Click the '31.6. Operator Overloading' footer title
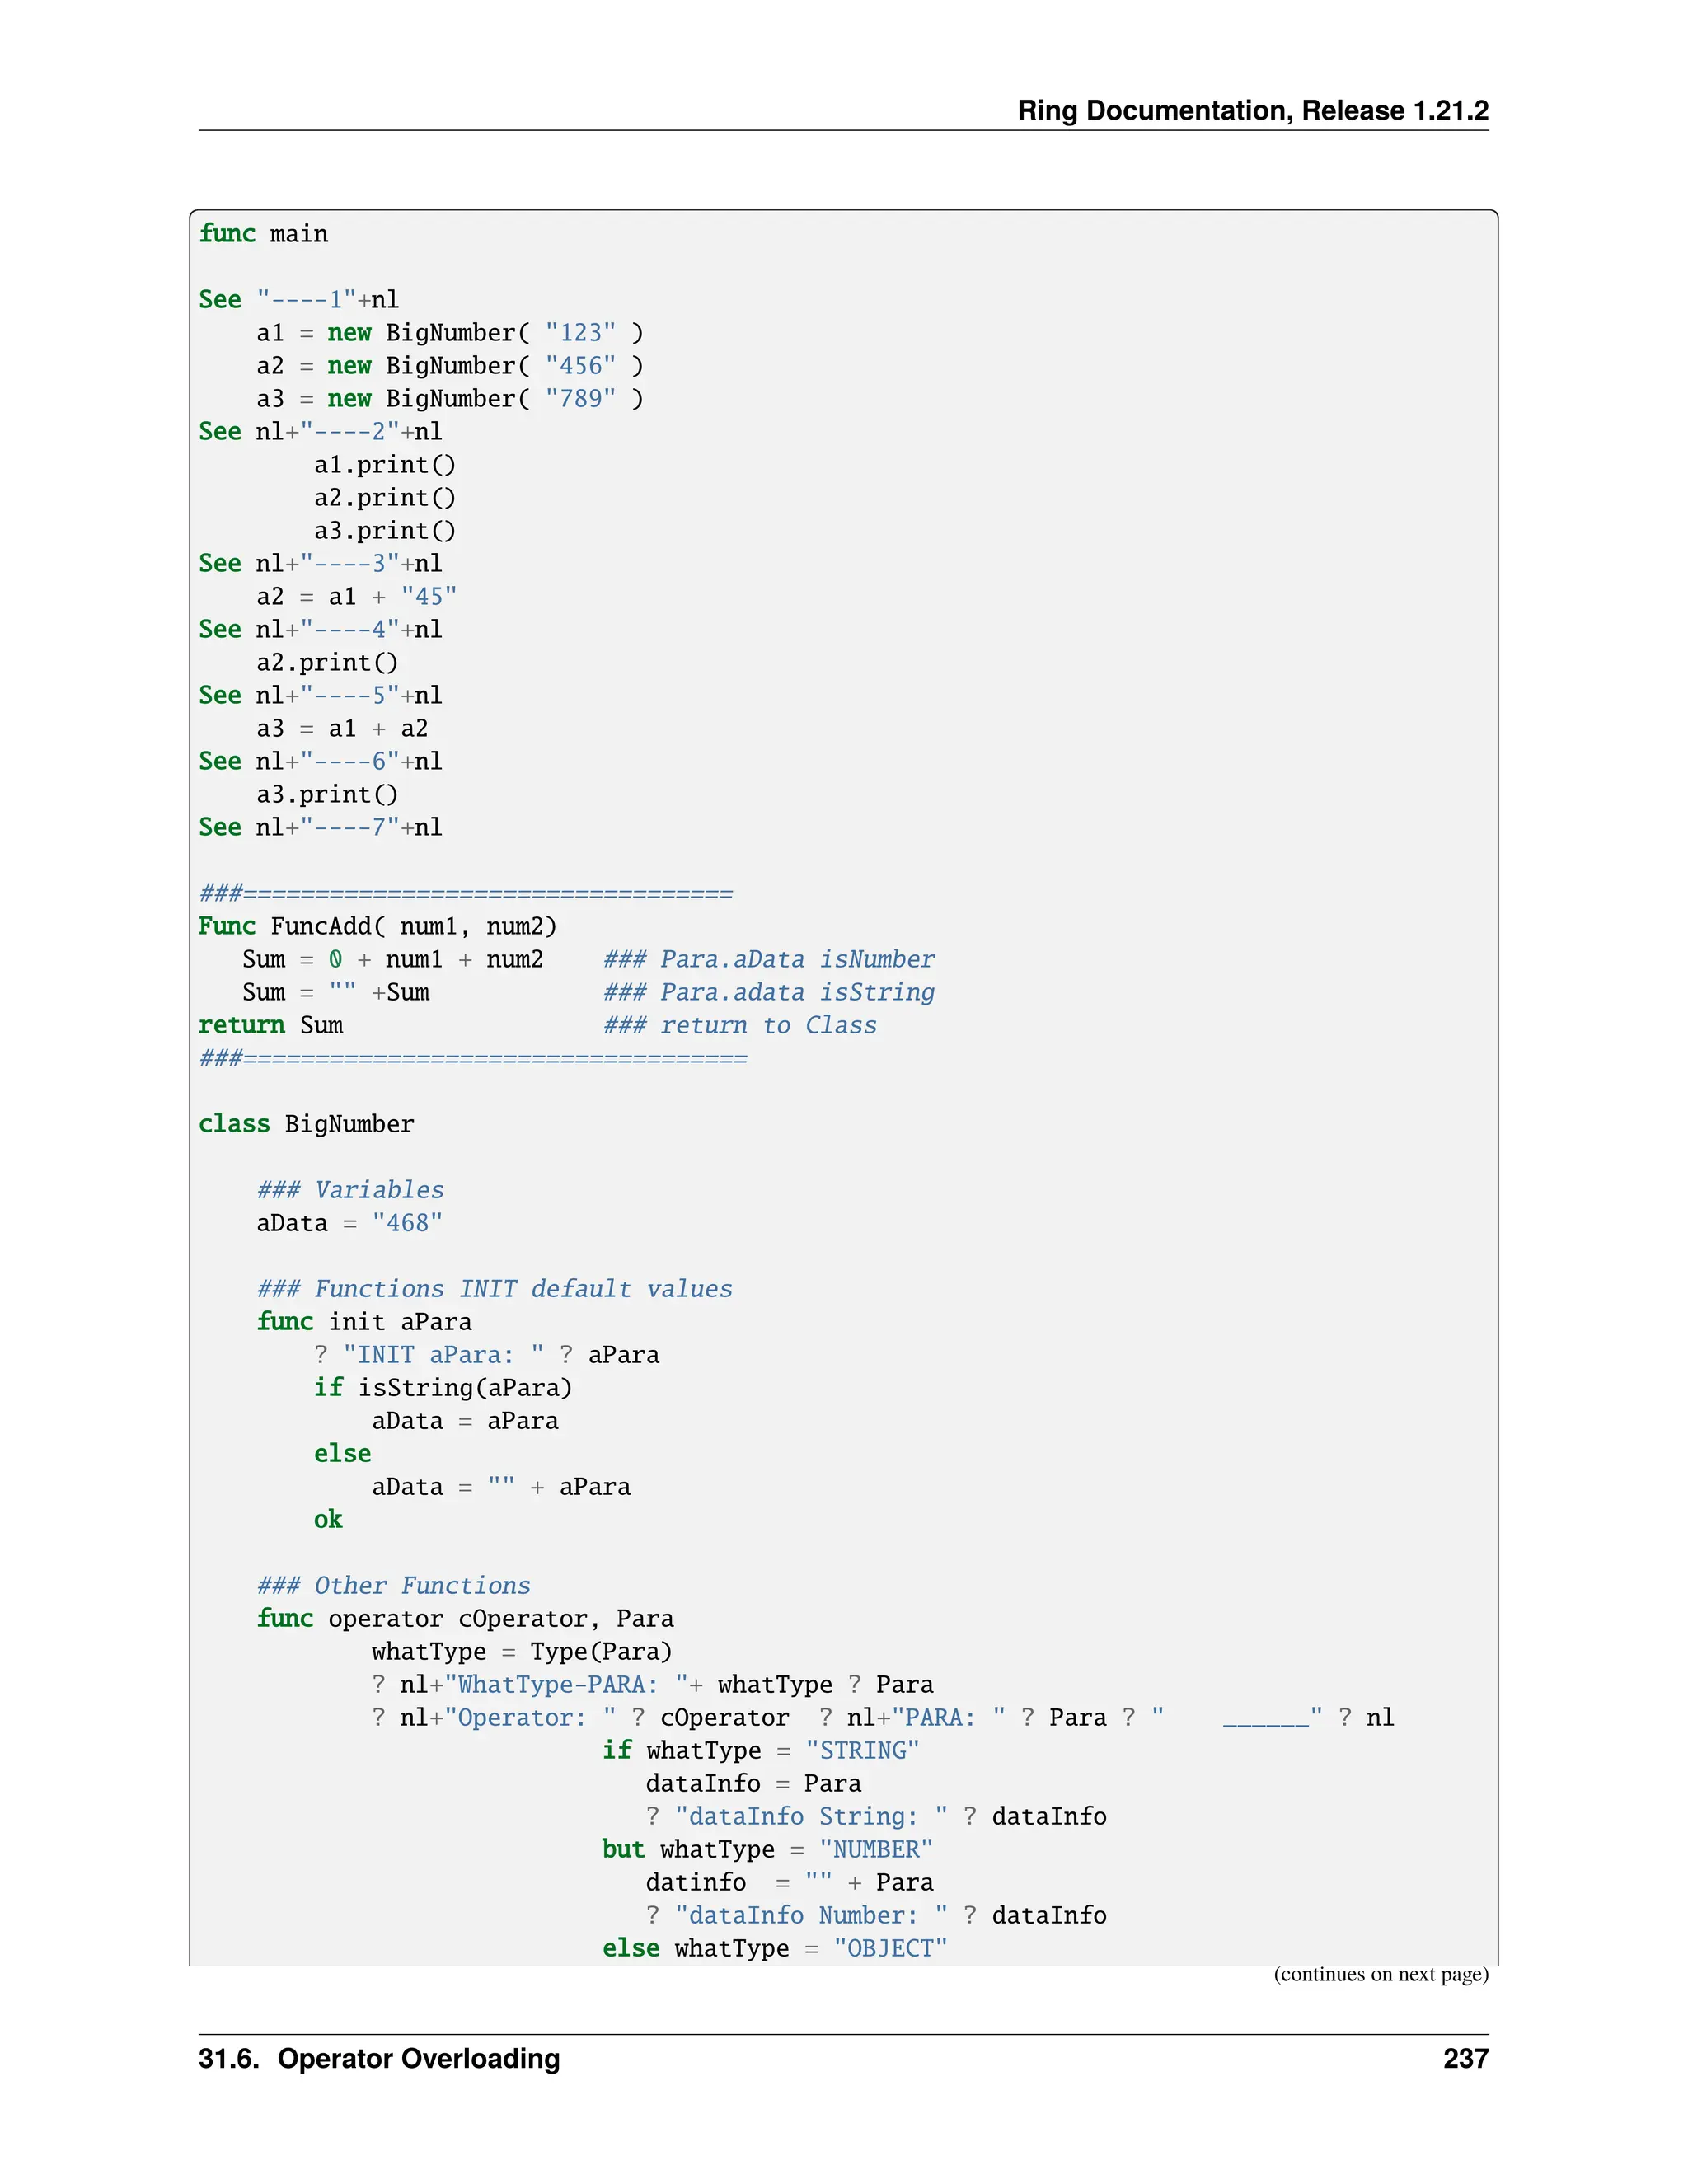The width and height of the screenshot is (1688, 2184). coord(379,2059)
